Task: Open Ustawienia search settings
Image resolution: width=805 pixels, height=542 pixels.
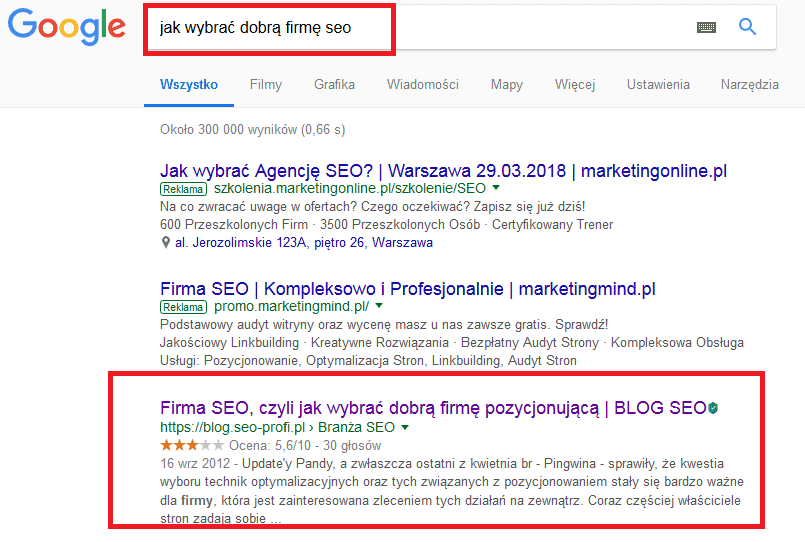Action: tap(658, 85)
